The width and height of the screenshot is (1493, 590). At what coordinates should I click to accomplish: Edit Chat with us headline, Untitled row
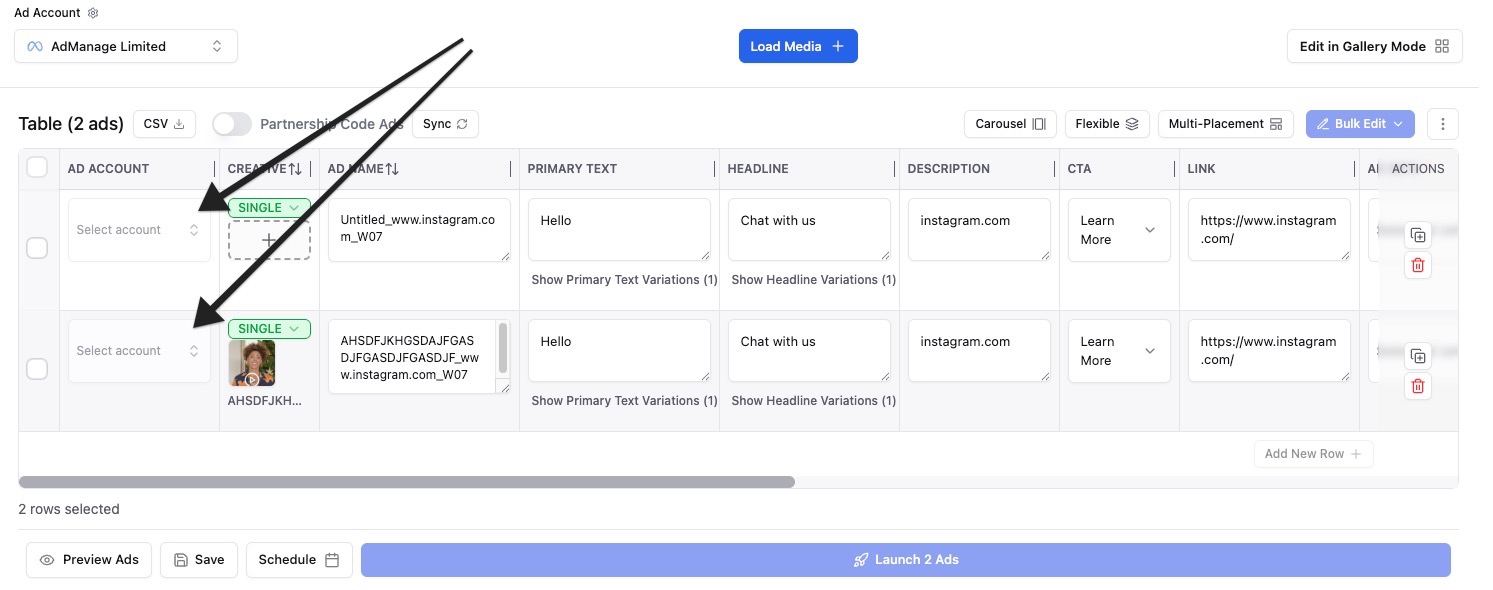pos(809,230)
